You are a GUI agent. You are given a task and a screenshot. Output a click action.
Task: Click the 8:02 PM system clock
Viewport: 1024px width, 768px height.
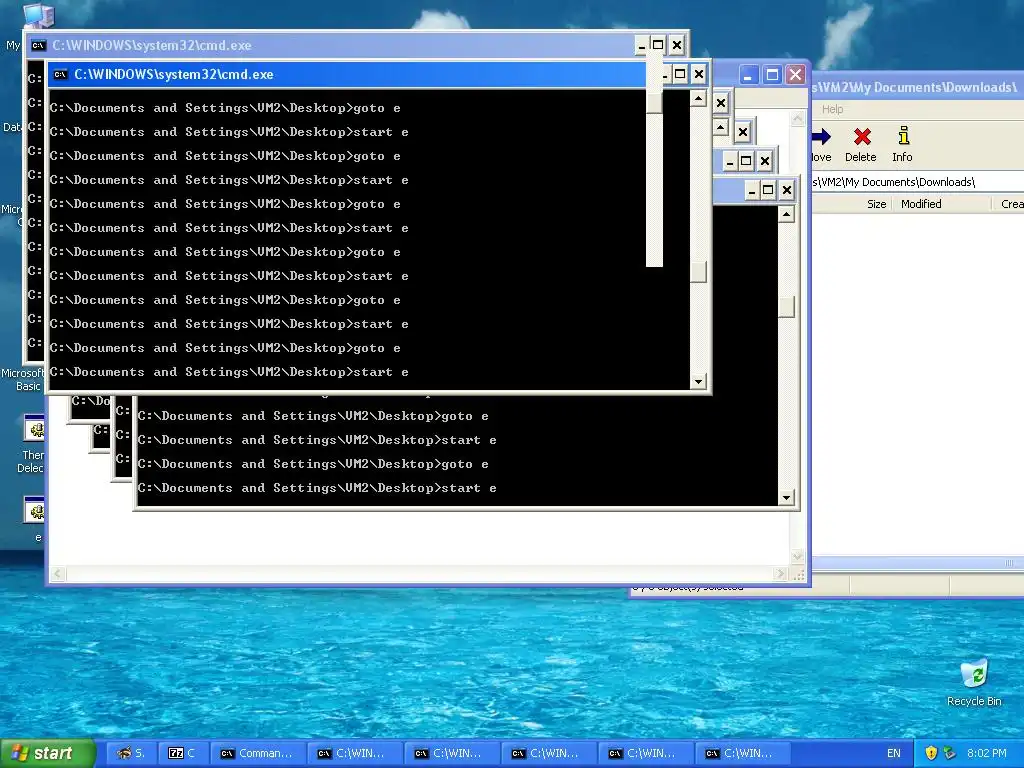(x=986, y=753)
